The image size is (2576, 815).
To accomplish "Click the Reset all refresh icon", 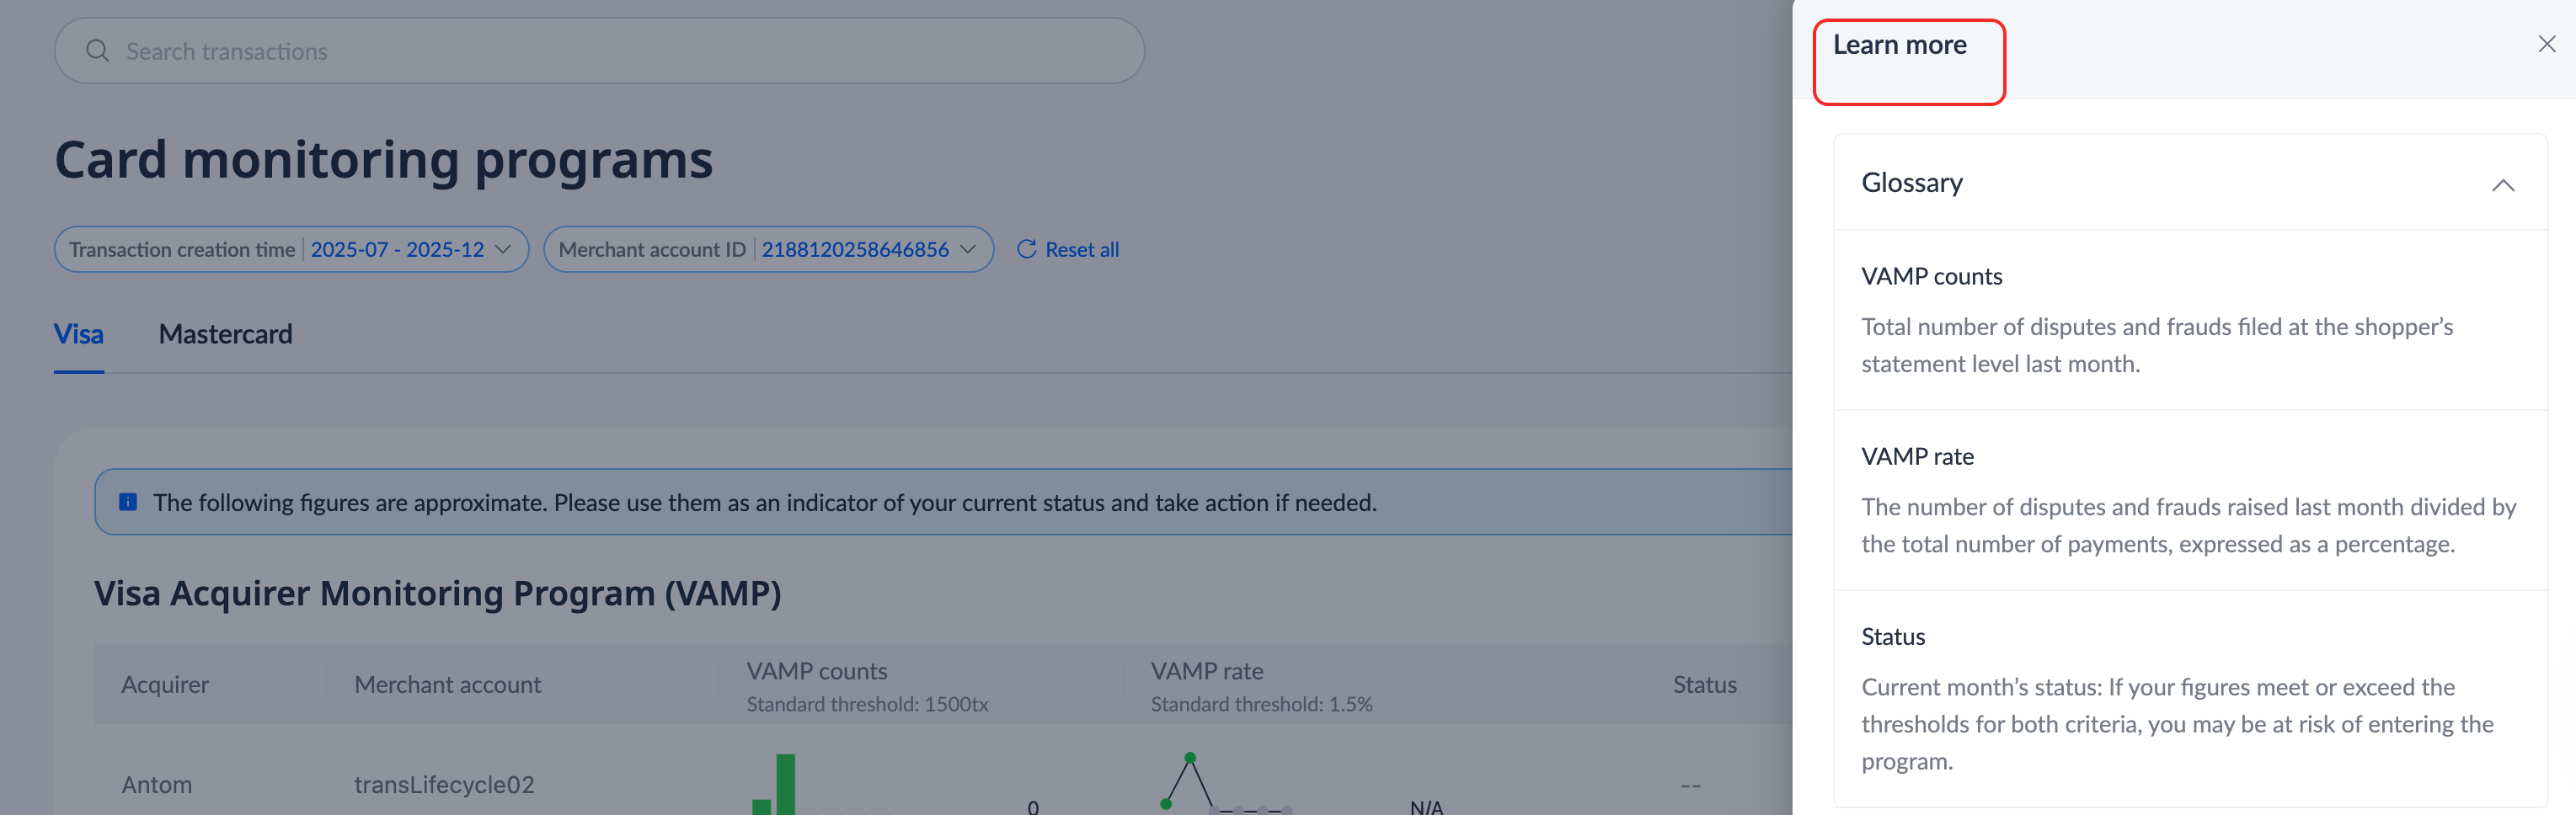I will point(1026,249).
